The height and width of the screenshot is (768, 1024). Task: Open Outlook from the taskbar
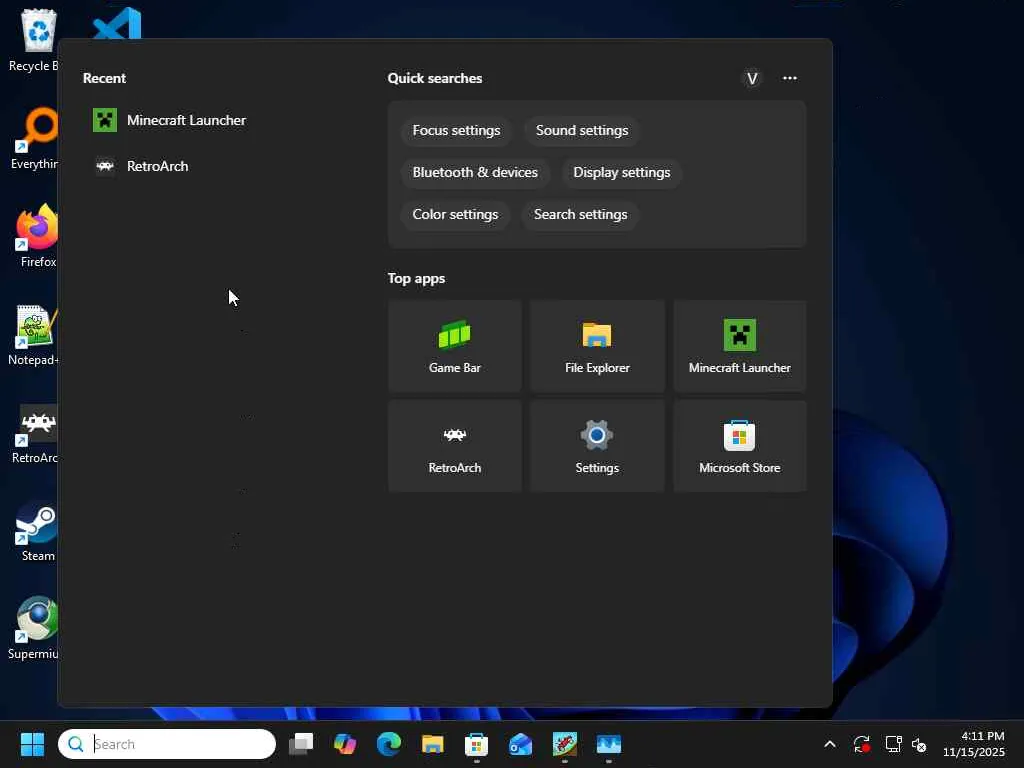pos(520,744)
